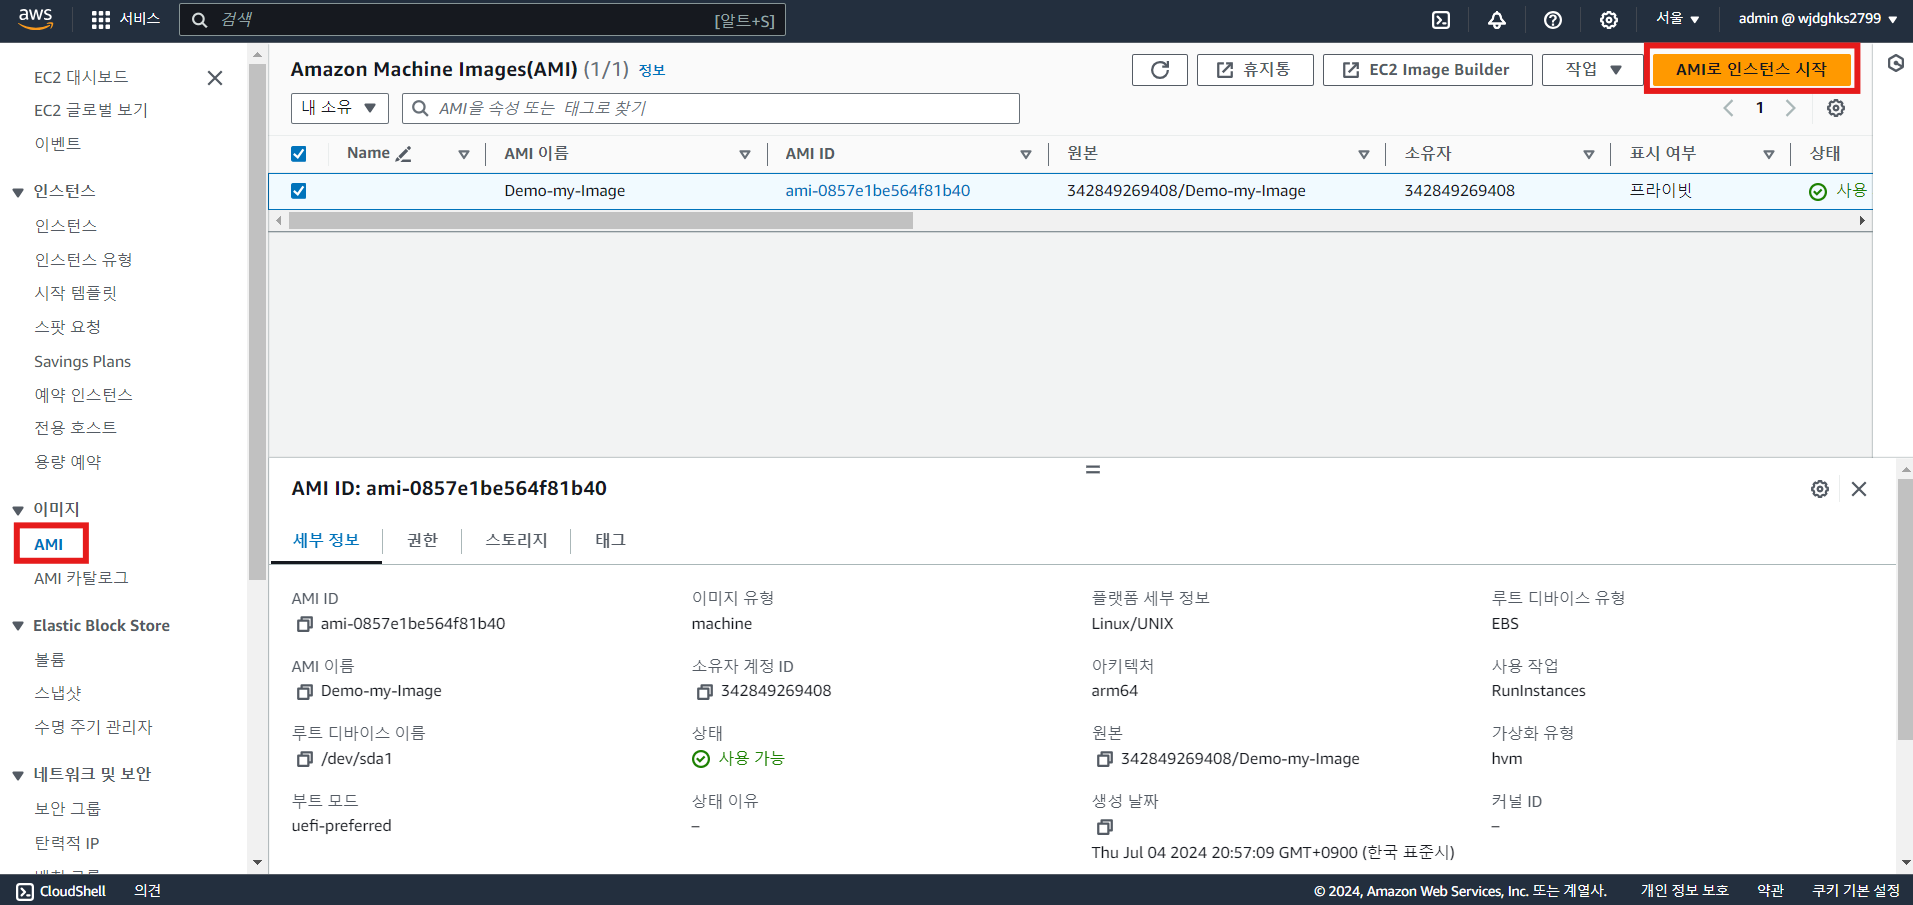Launch CloudShell from top navigation bar
The height and width of the screenshot is (905, 1913).
[x=1441, y=20]
